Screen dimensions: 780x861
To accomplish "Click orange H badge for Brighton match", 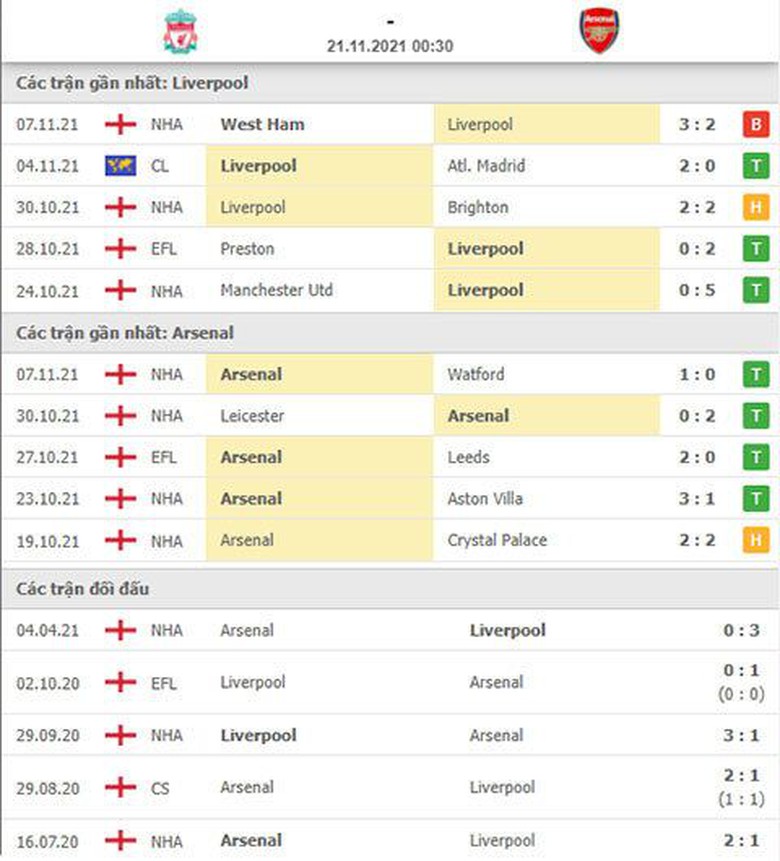I will (755, 208).
